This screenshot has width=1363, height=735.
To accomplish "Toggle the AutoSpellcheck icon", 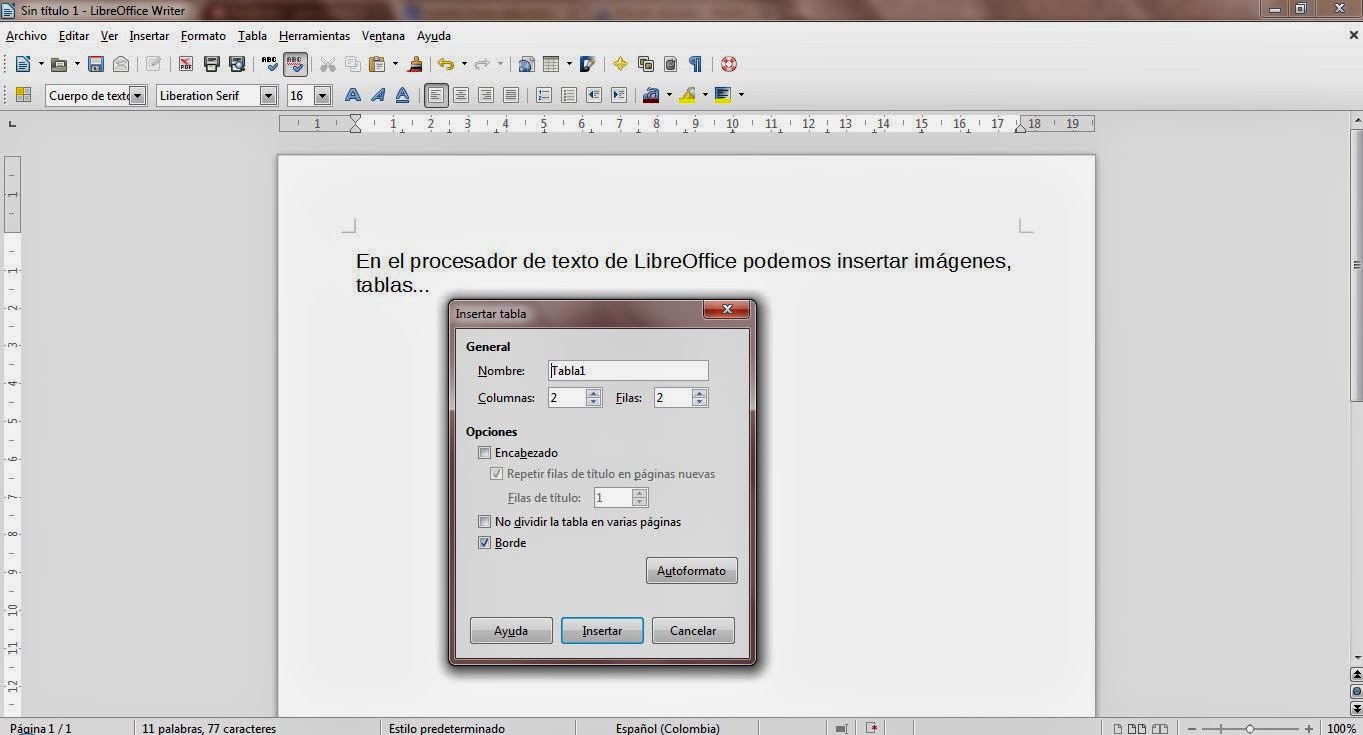I will pos(295,64).
